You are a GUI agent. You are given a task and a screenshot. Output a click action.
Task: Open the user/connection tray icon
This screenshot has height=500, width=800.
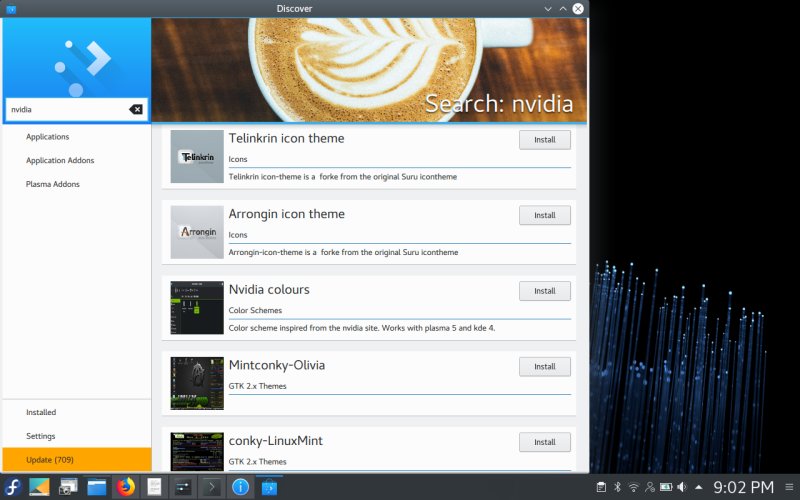click(x=649, y=487)
